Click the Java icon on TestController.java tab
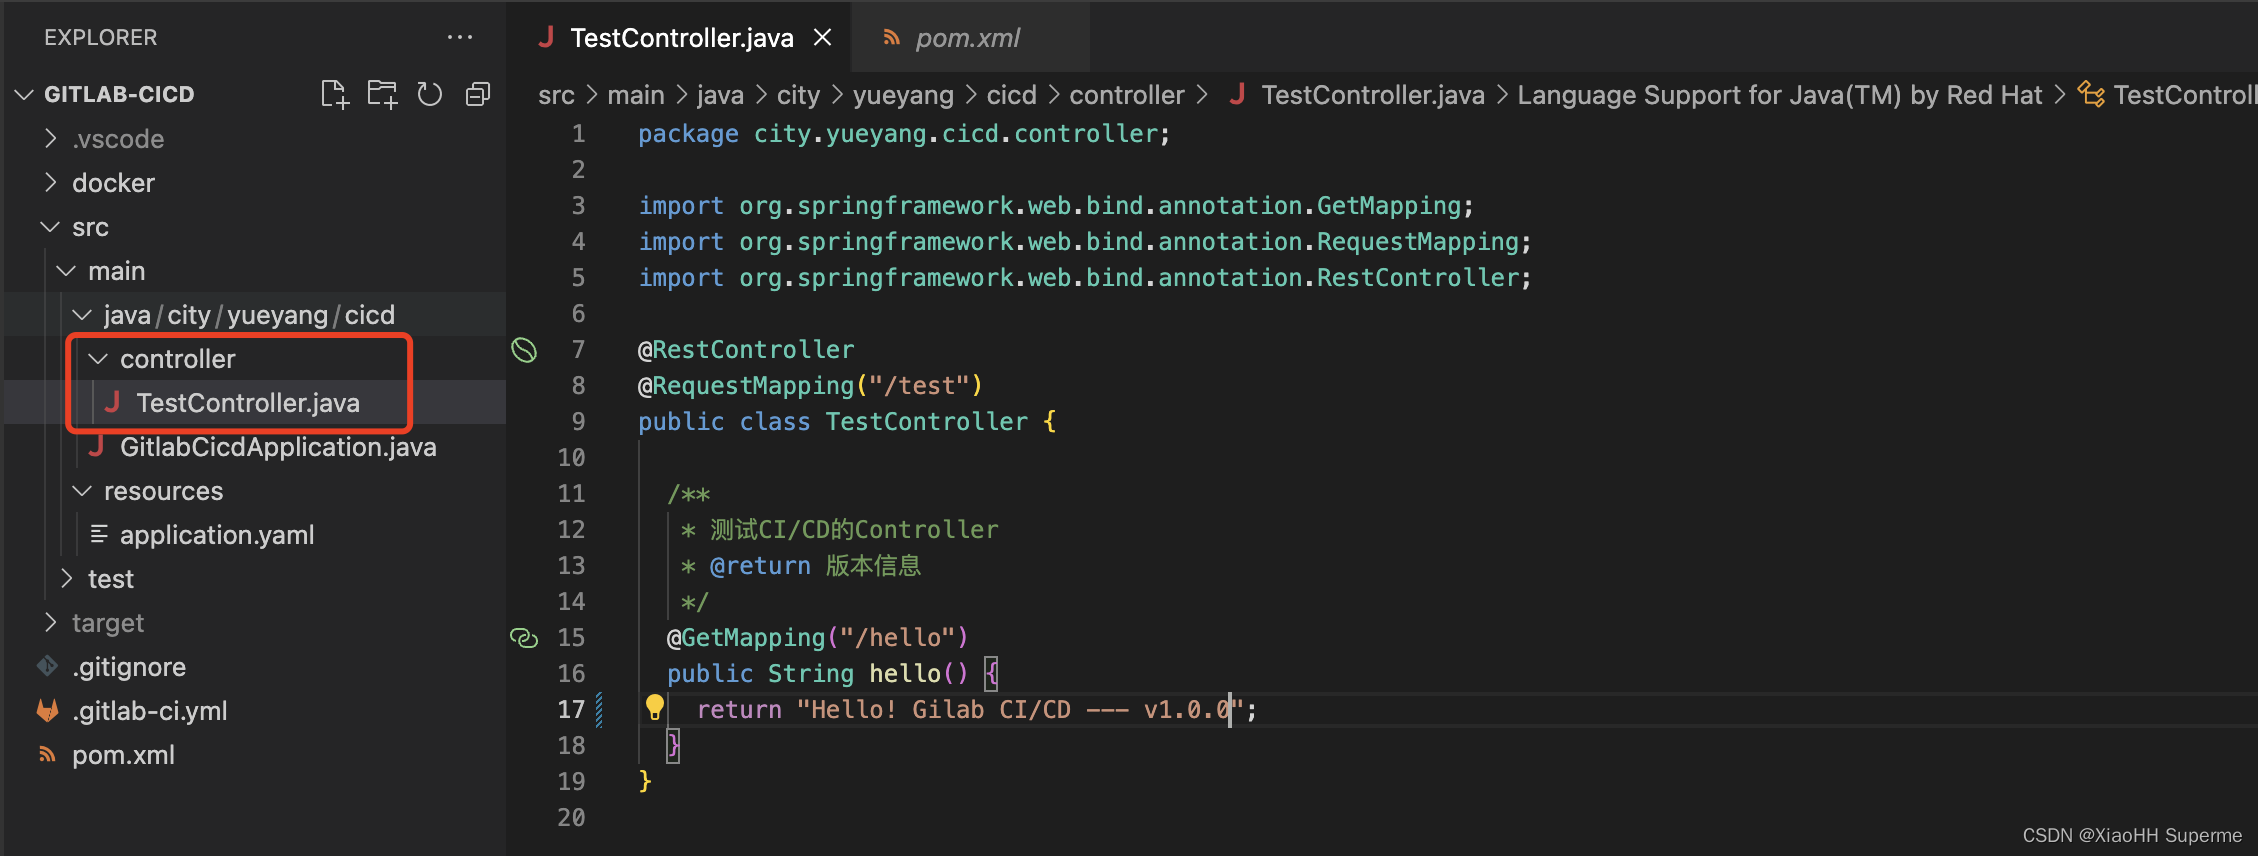The image size is (2258, 856). coord(546,37)
